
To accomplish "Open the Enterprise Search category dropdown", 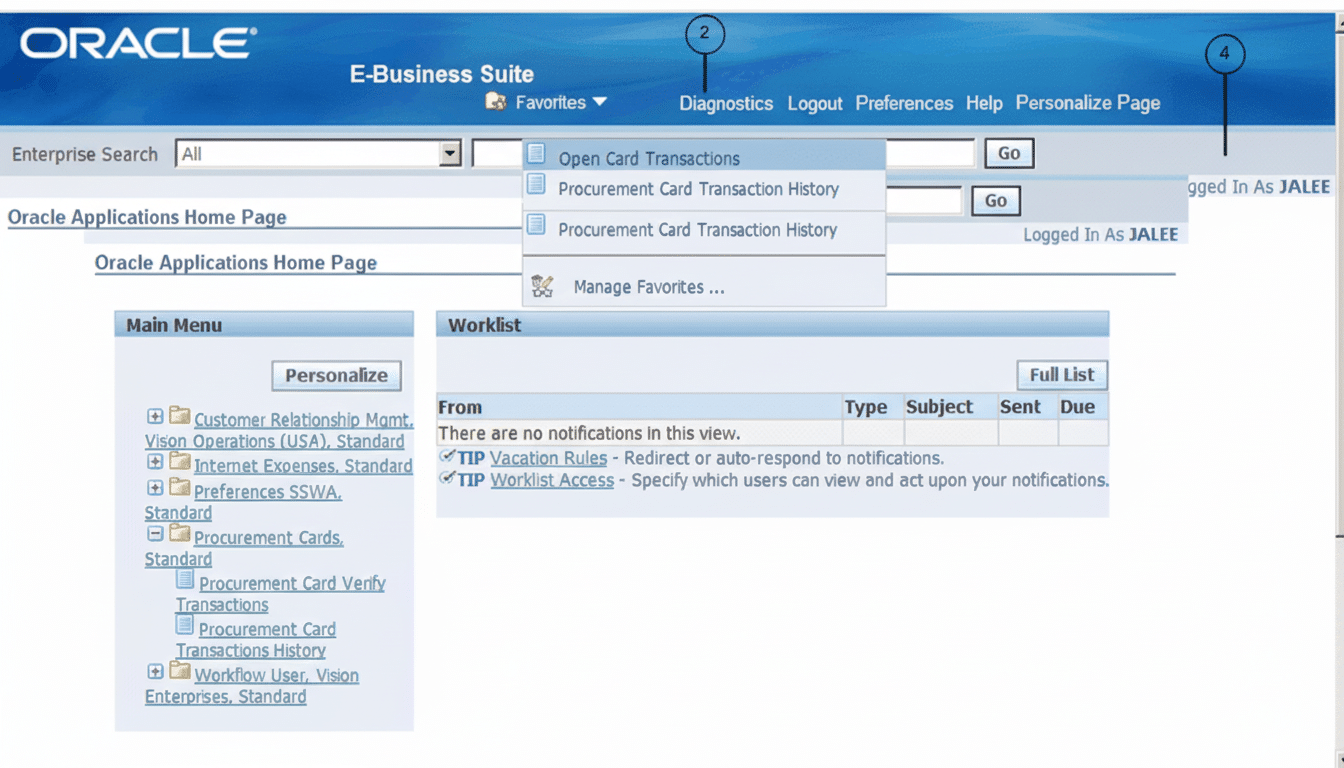I will (x=451, y=152).
